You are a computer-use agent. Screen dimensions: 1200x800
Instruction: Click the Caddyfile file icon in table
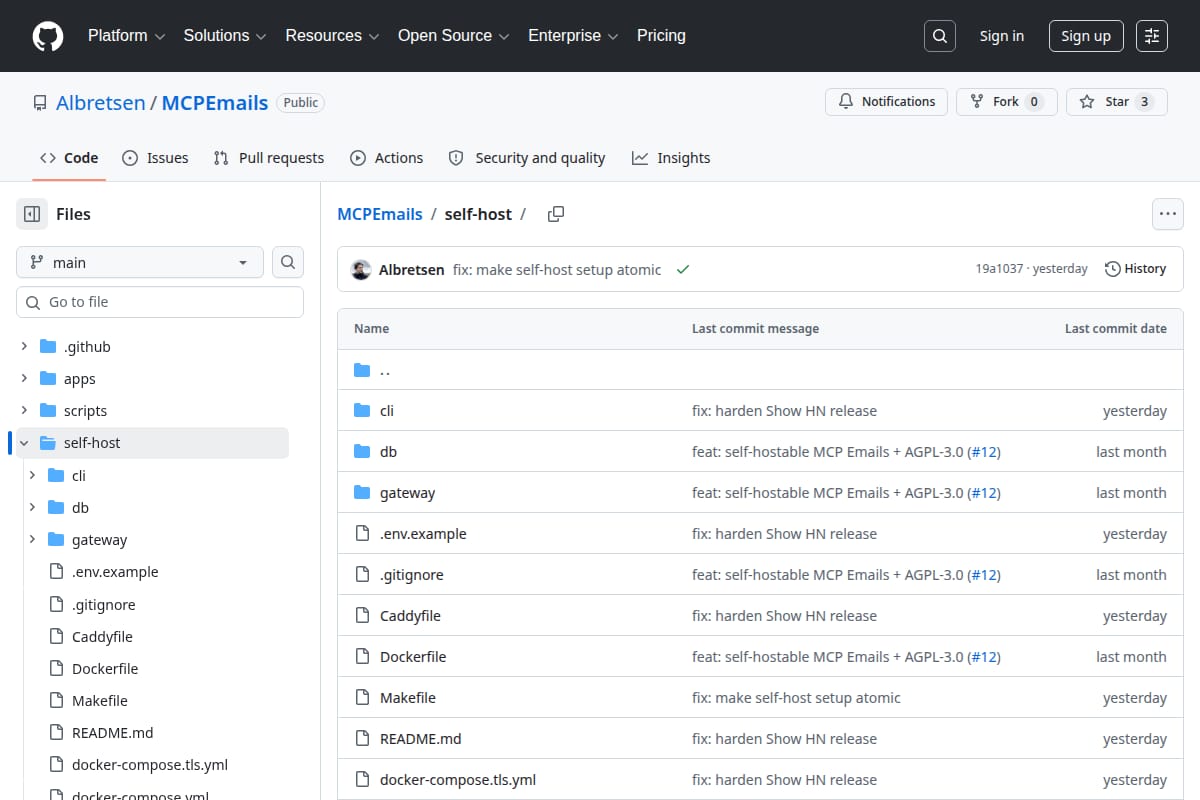click(362, 616)
